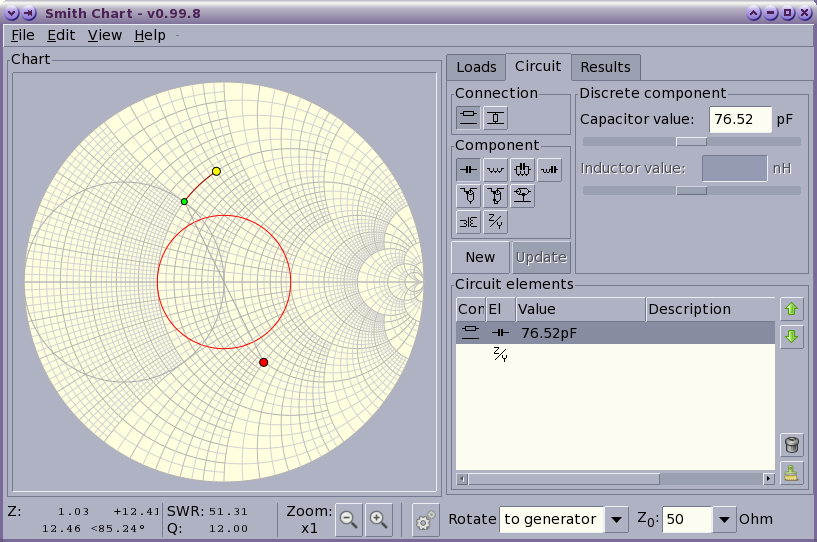817x542 pixels.
Task: Choose the capacitor component
Action: 468,169
